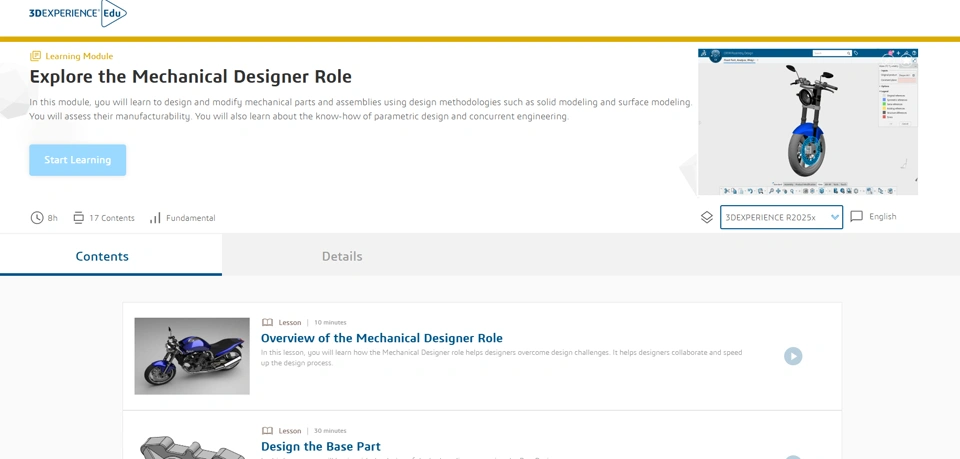The width and height of the screenshot is (960, 459).
Task: Click the Learning Module label
Action: [x=79, y=56]
